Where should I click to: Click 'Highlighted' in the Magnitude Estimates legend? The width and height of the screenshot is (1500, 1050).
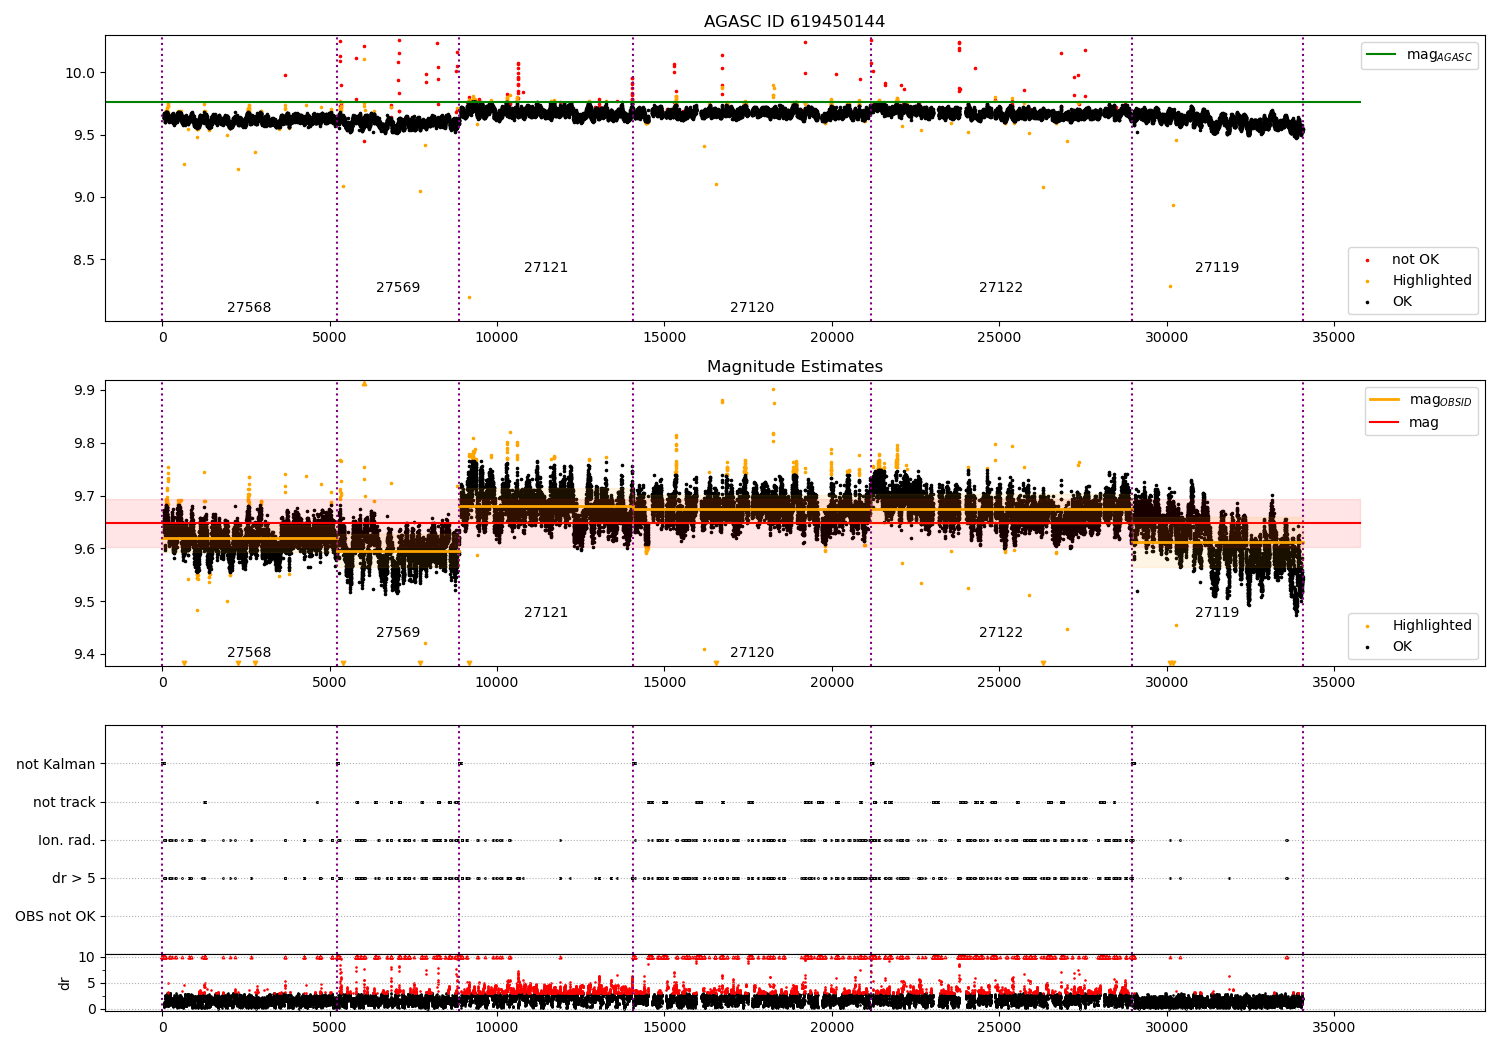1432,626
